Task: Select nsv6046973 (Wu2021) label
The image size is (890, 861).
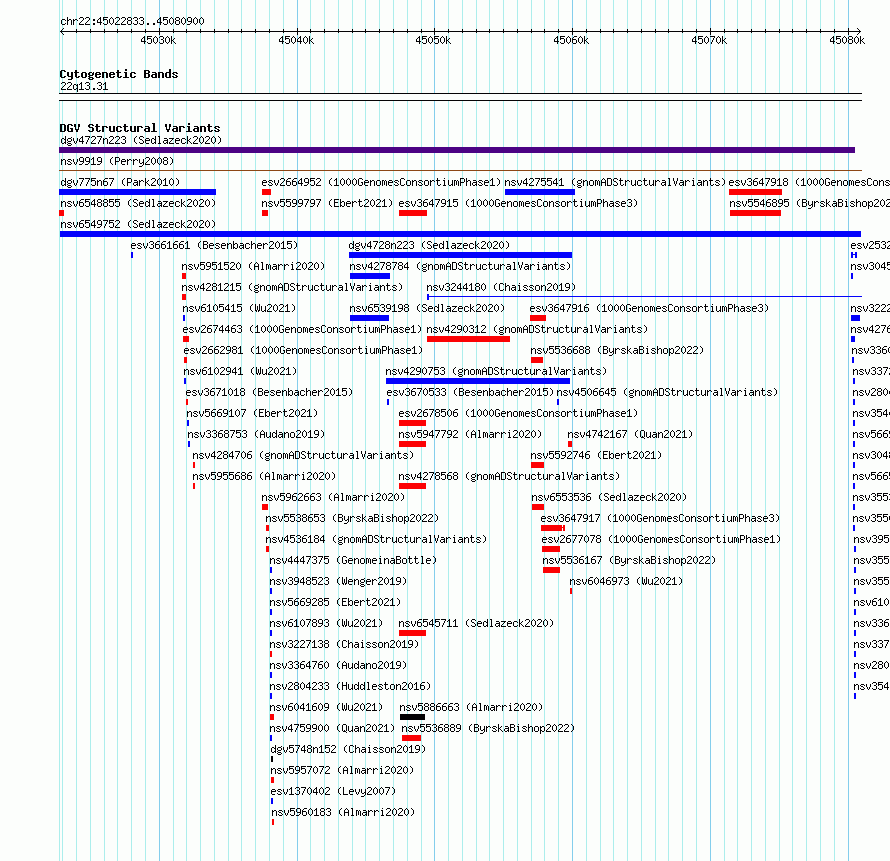Action: click(x=626, y=581)
